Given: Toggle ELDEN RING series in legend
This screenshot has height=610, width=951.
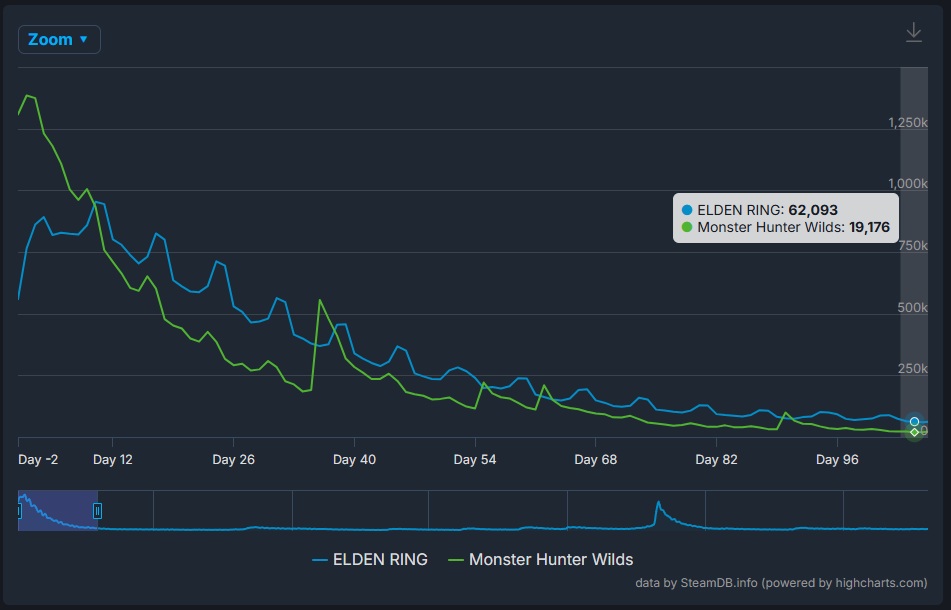Looking at the screenshot, I should 370,559.
